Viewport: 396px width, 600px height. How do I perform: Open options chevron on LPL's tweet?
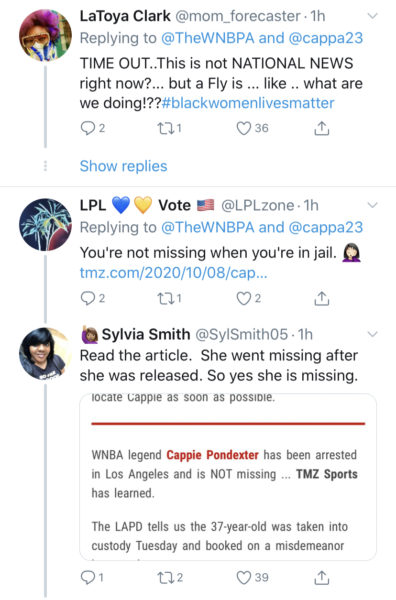click(372, 205)
